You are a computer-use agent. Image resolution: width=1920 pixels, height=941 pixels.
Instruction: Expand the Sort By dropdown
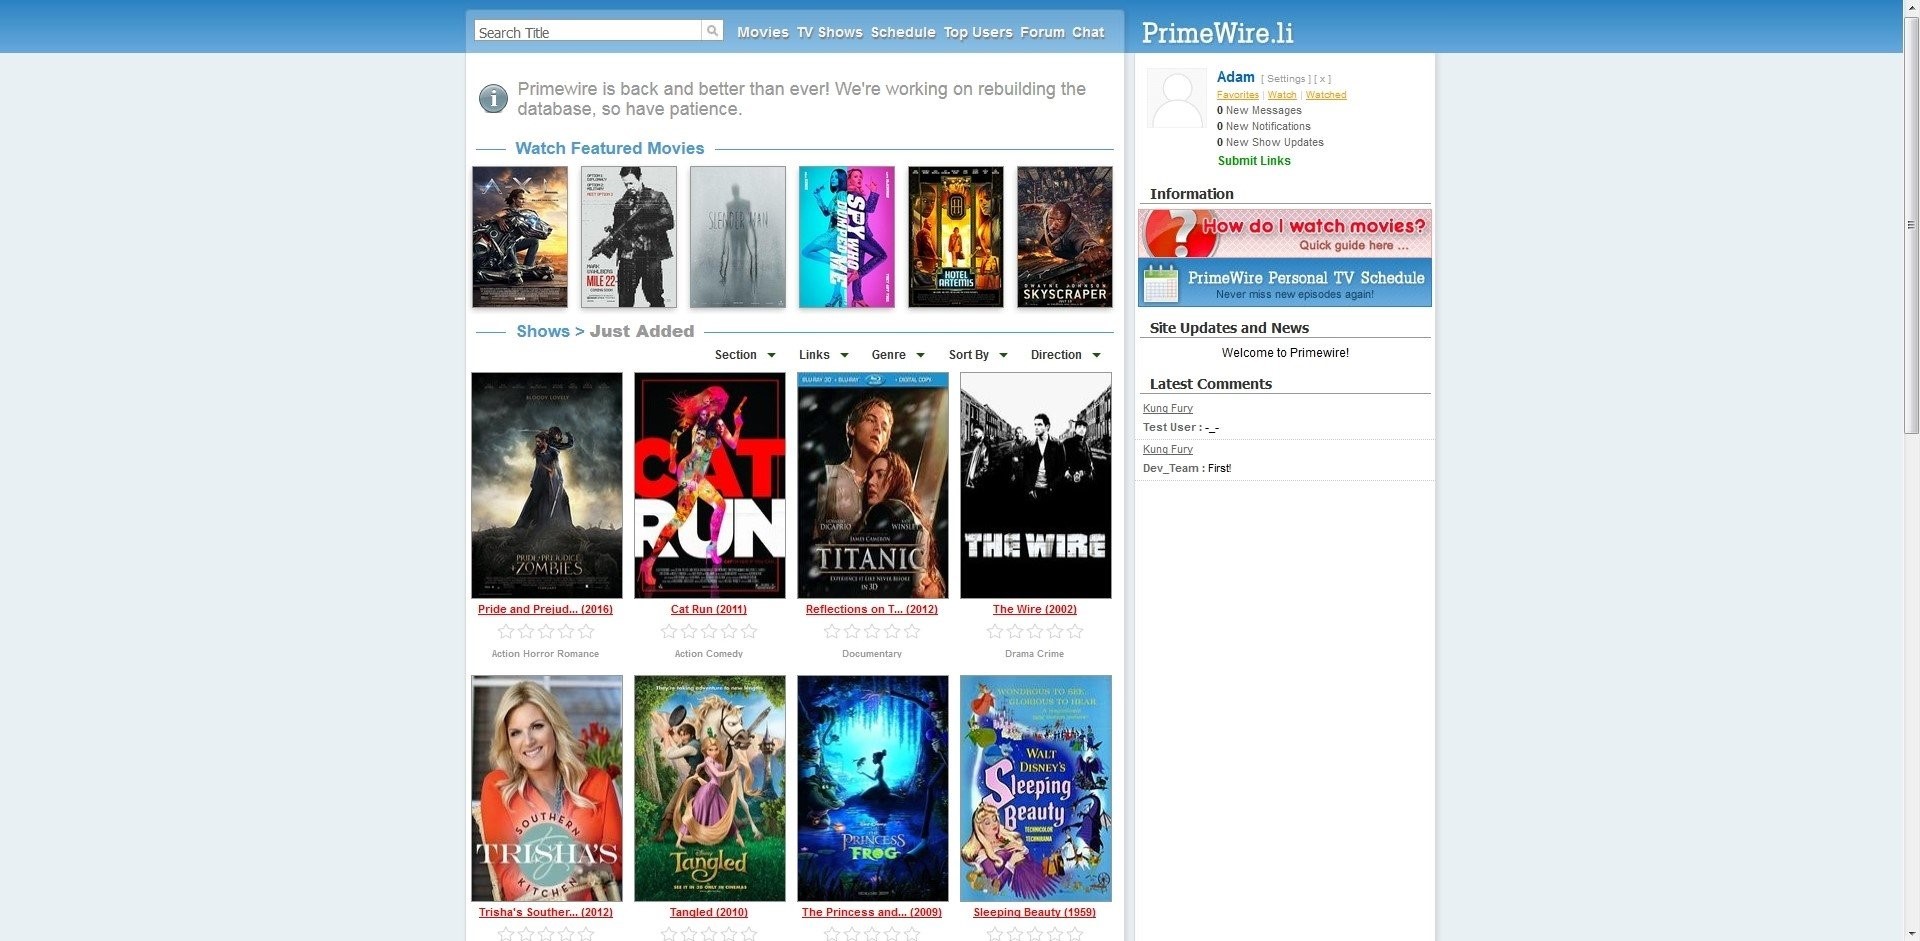coord(978,355)
